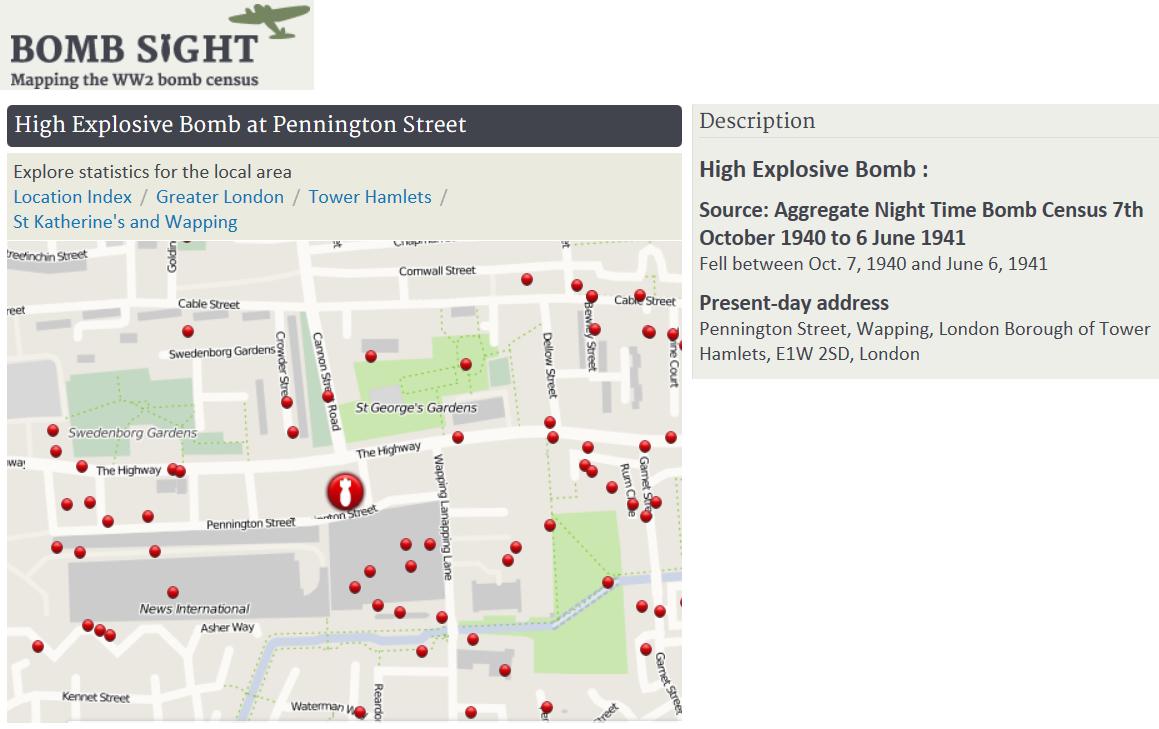Click 'Fell between Oct. 7, 1940 and June 6, 1941'

tap(873, 264)
